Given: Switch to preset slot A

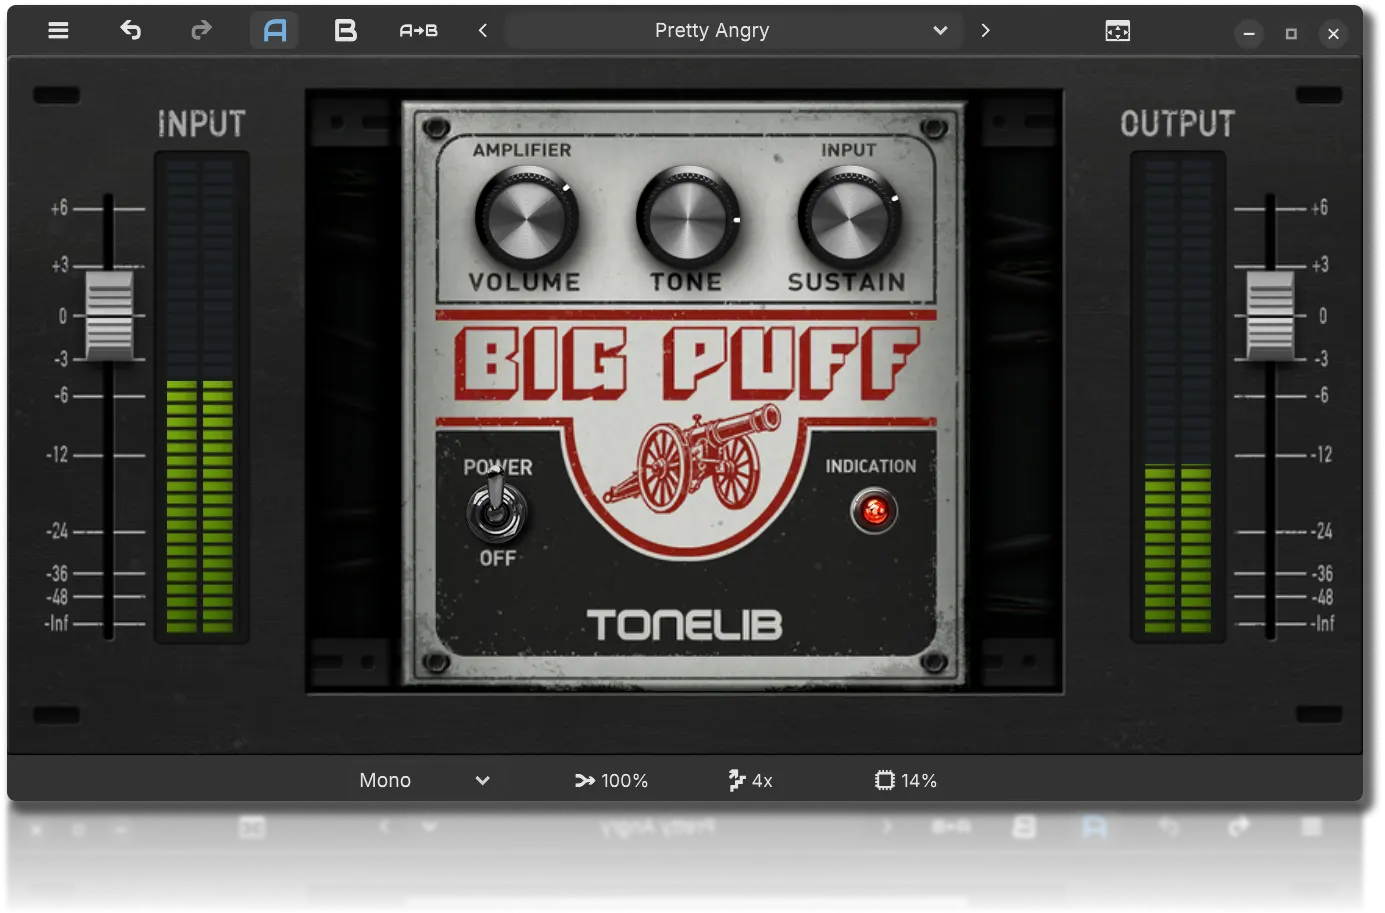Looking at the screenshot, I should (x=275, y=30).
